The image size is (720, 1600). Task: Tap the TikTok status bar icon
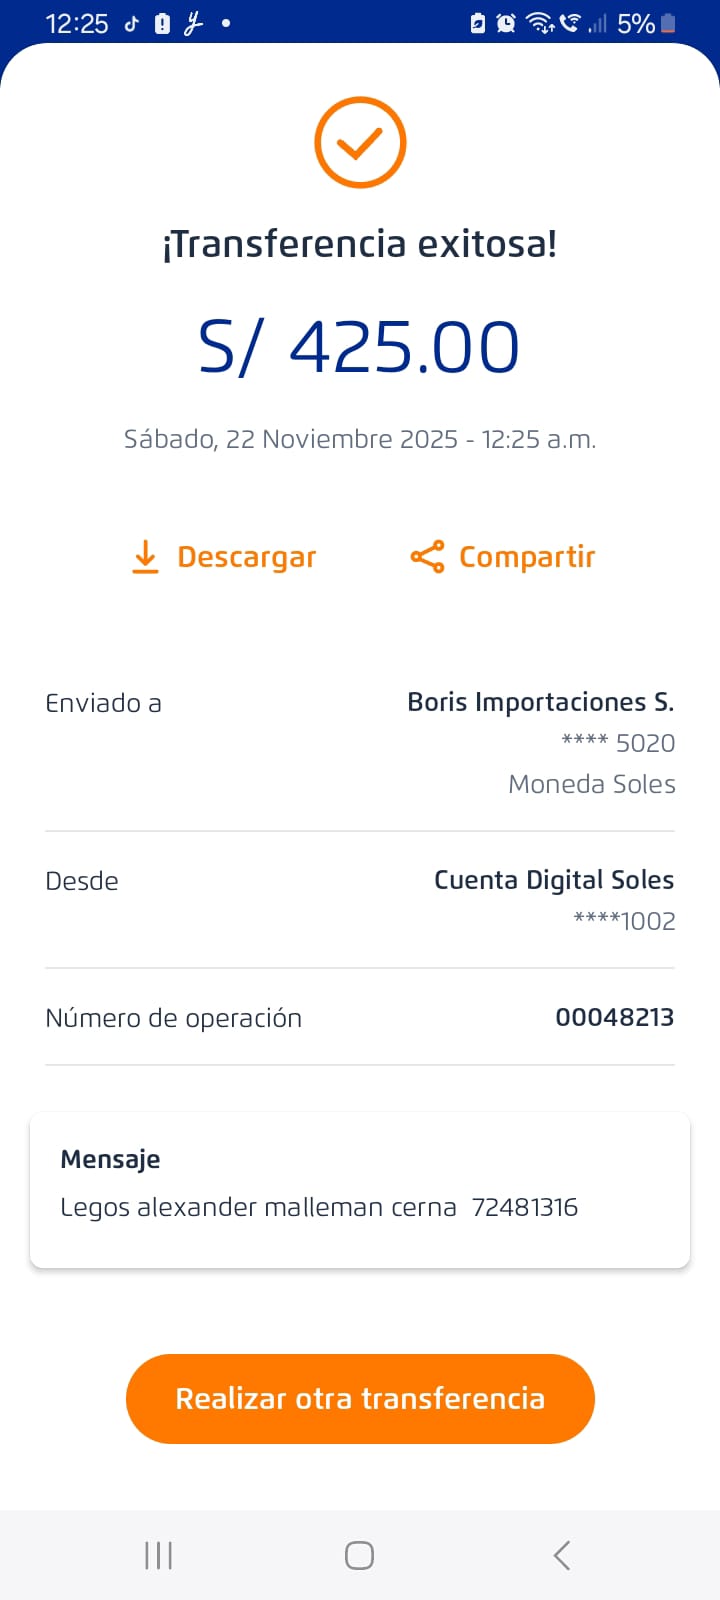coord(131,24)
